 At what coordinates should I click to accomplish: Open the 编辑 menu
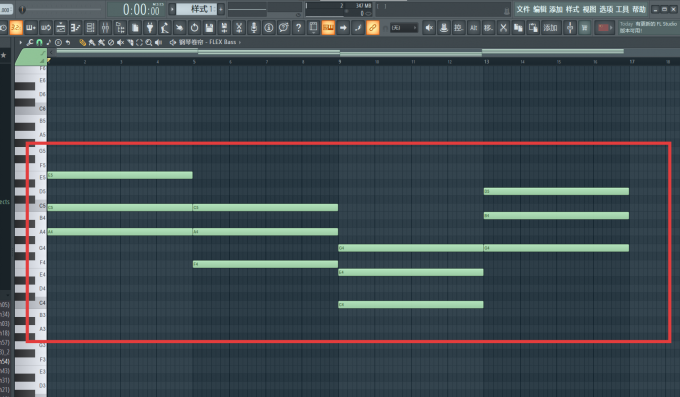[539, 9]
